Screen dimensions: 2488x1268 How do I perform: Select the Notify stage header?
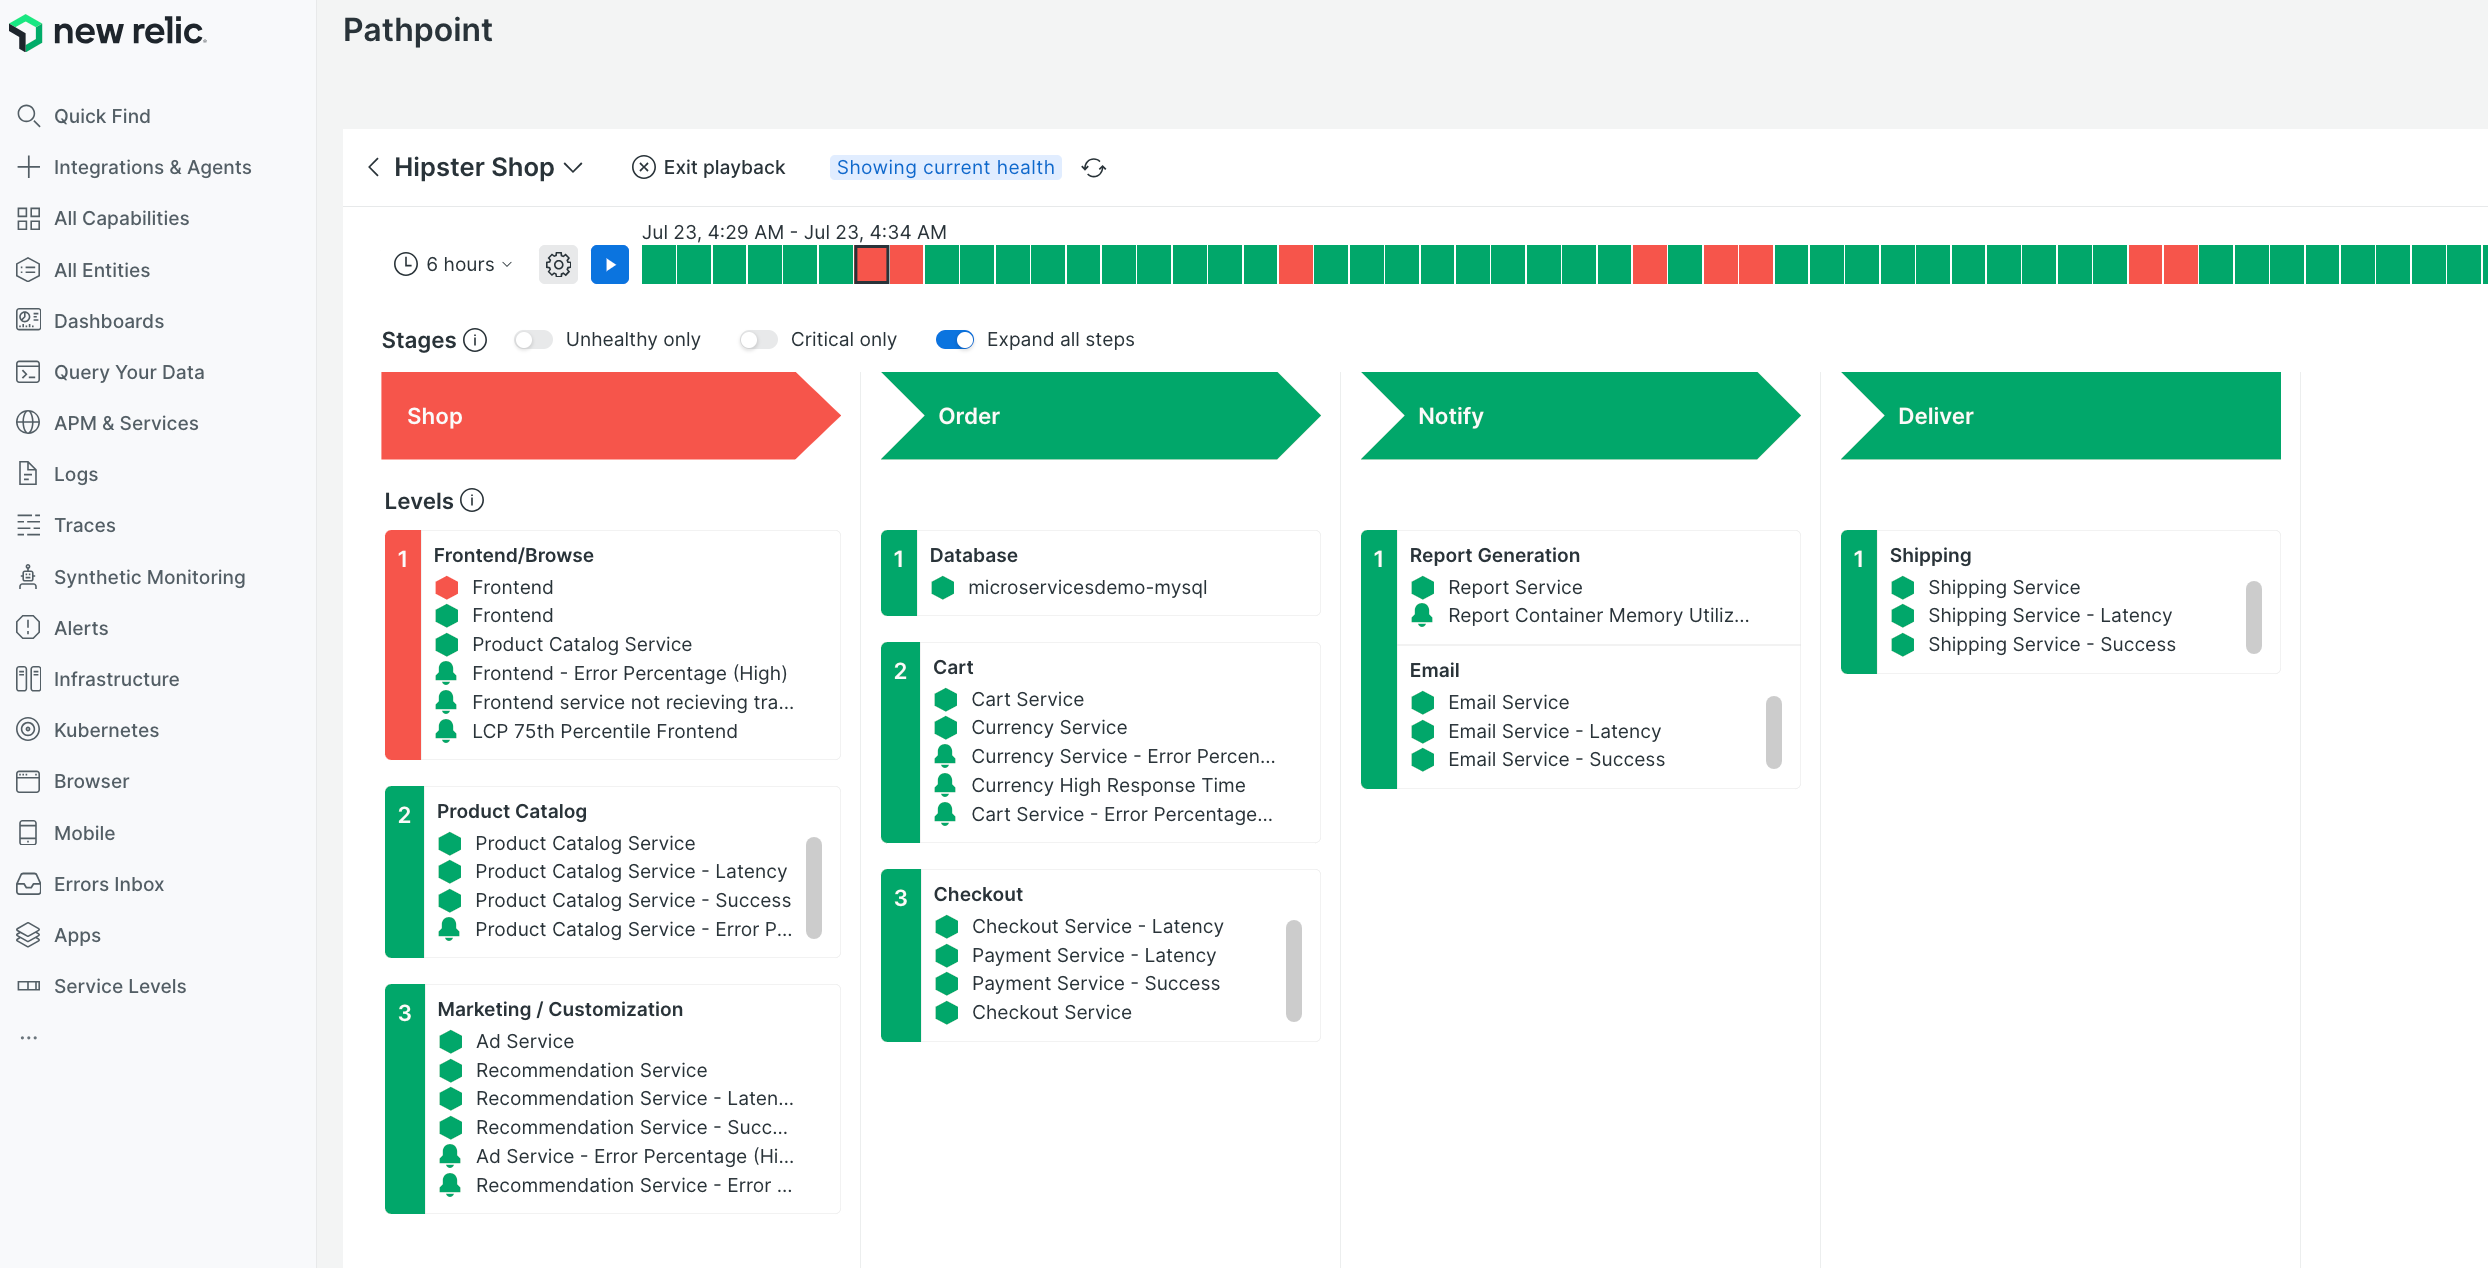[x=1580, y=416]
